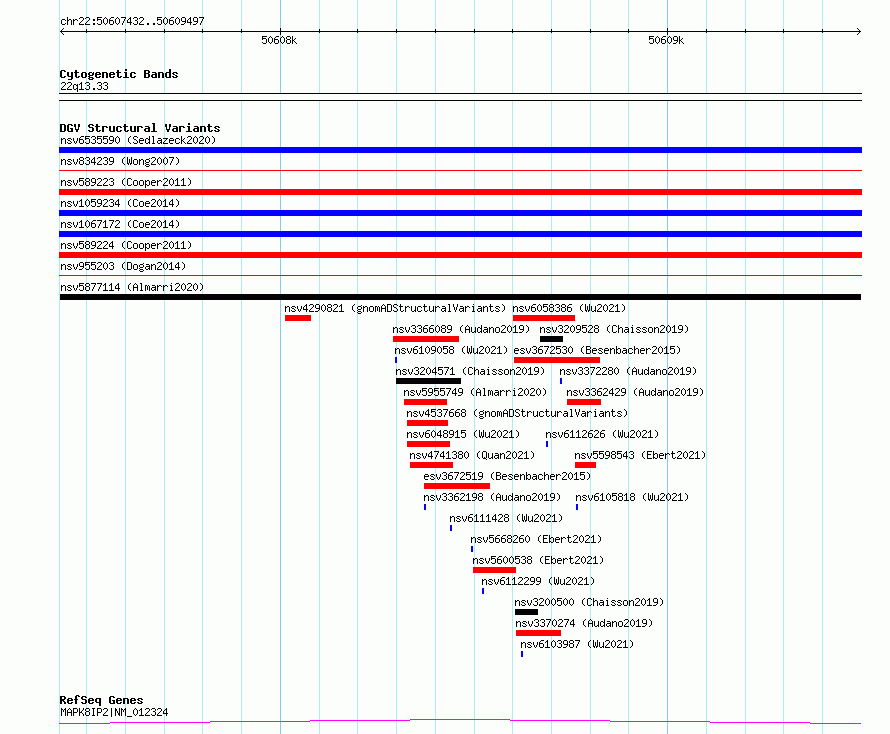Open nsv5598543 (Ebert2021) label

pos(640,455)
